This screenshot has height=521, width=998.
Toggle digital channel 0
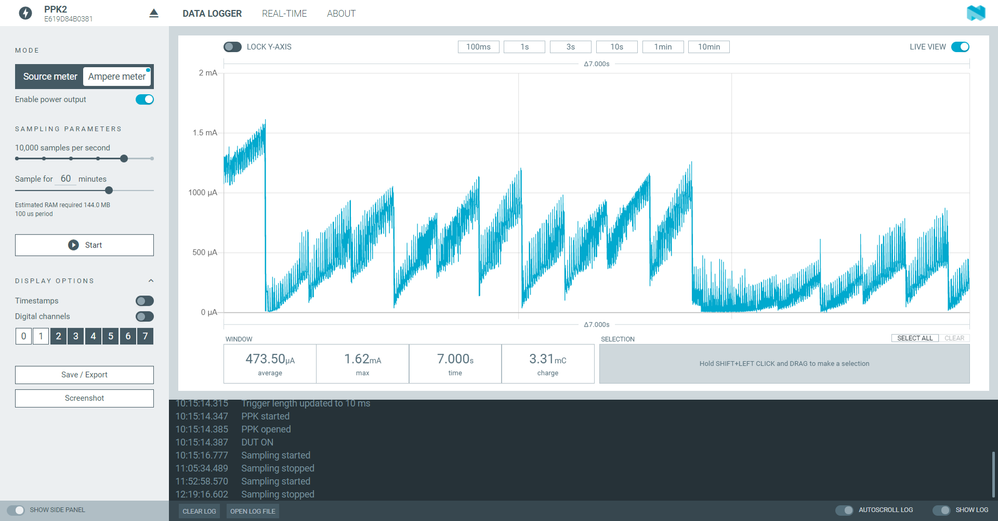24,336
